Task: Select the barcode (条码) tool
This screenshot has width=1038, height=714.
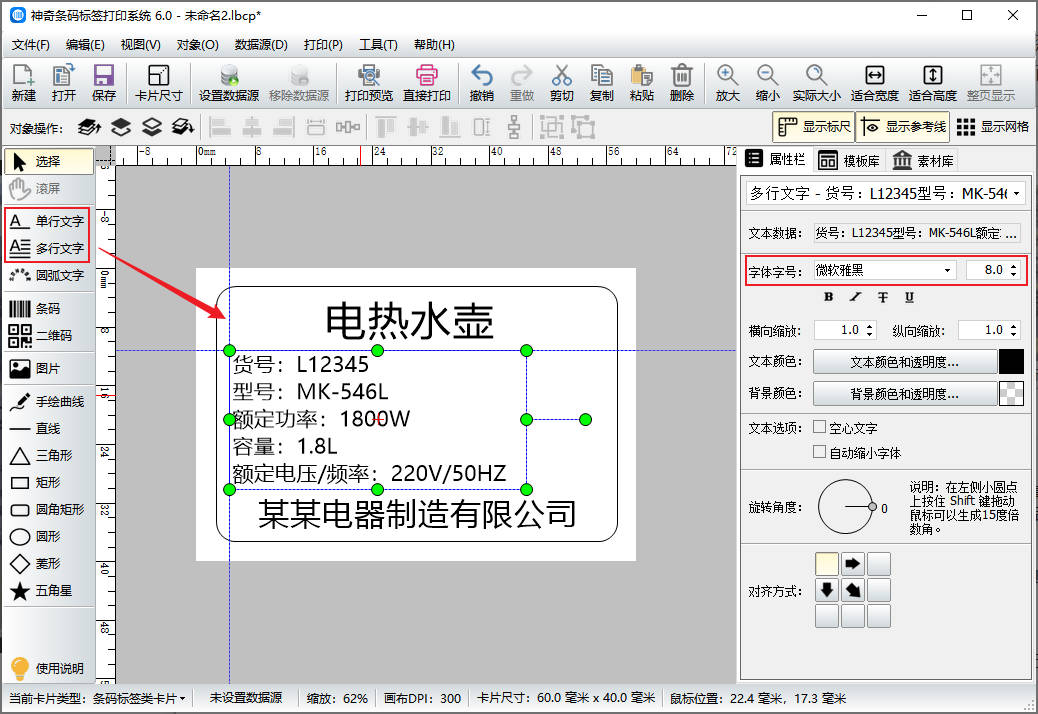Action: (48, 309)
